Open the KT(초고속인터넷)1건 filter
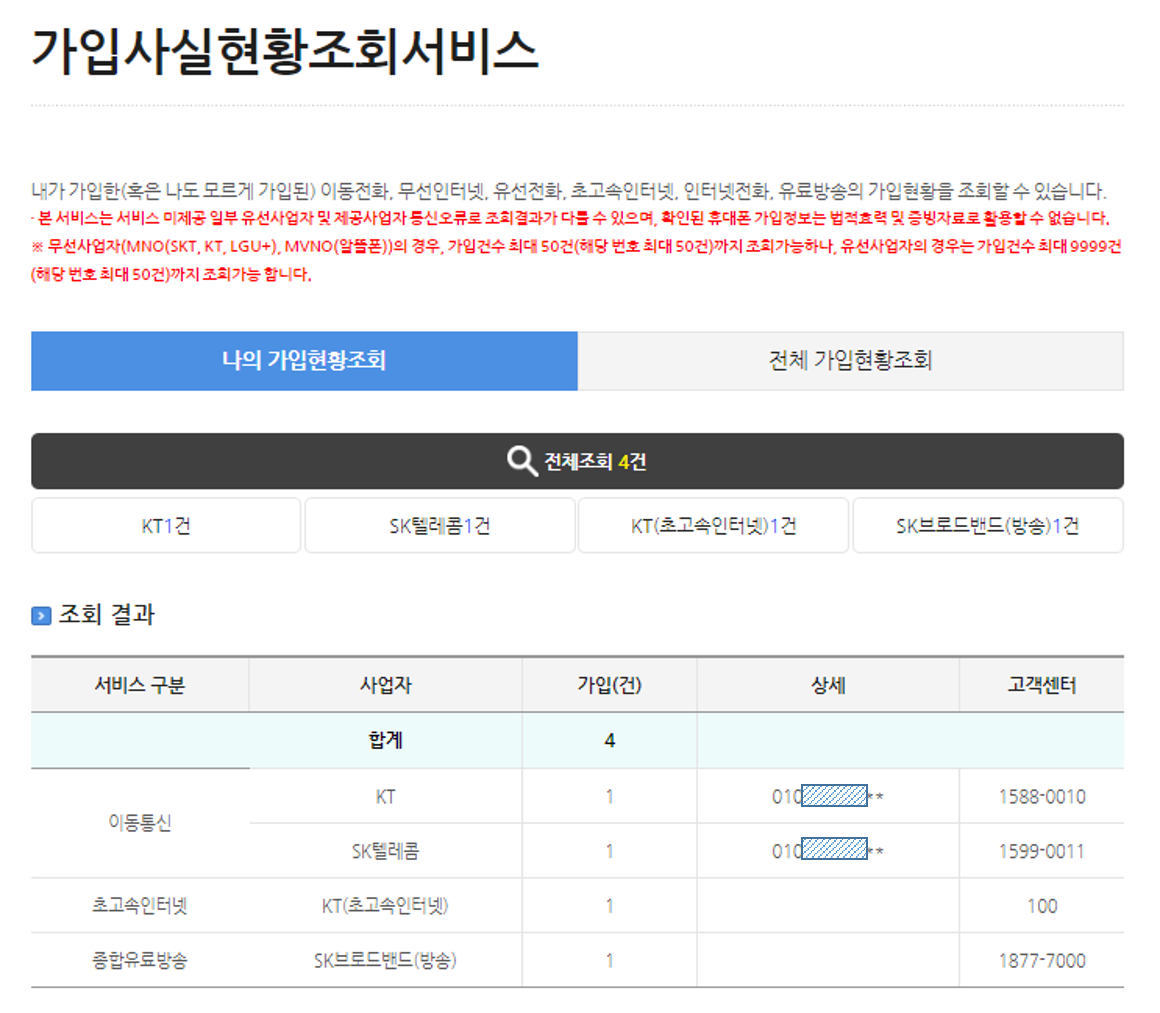The image size is (1160, 1013). [714, 524]
